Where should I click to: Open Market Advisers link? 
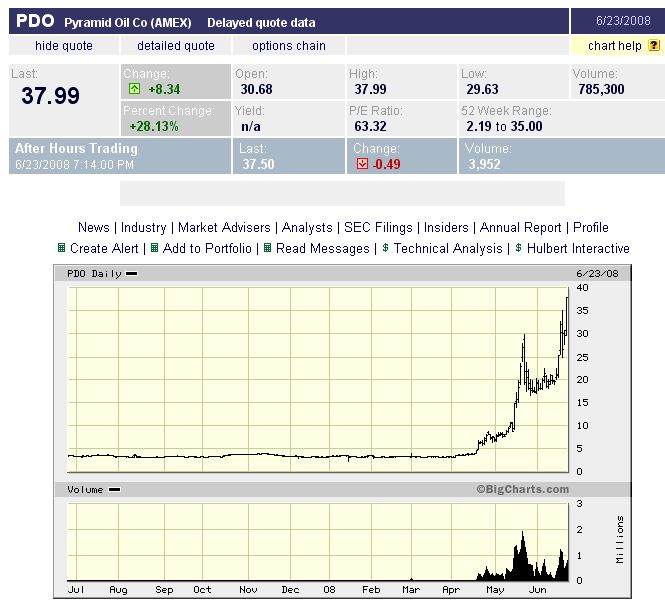[224, 227]
